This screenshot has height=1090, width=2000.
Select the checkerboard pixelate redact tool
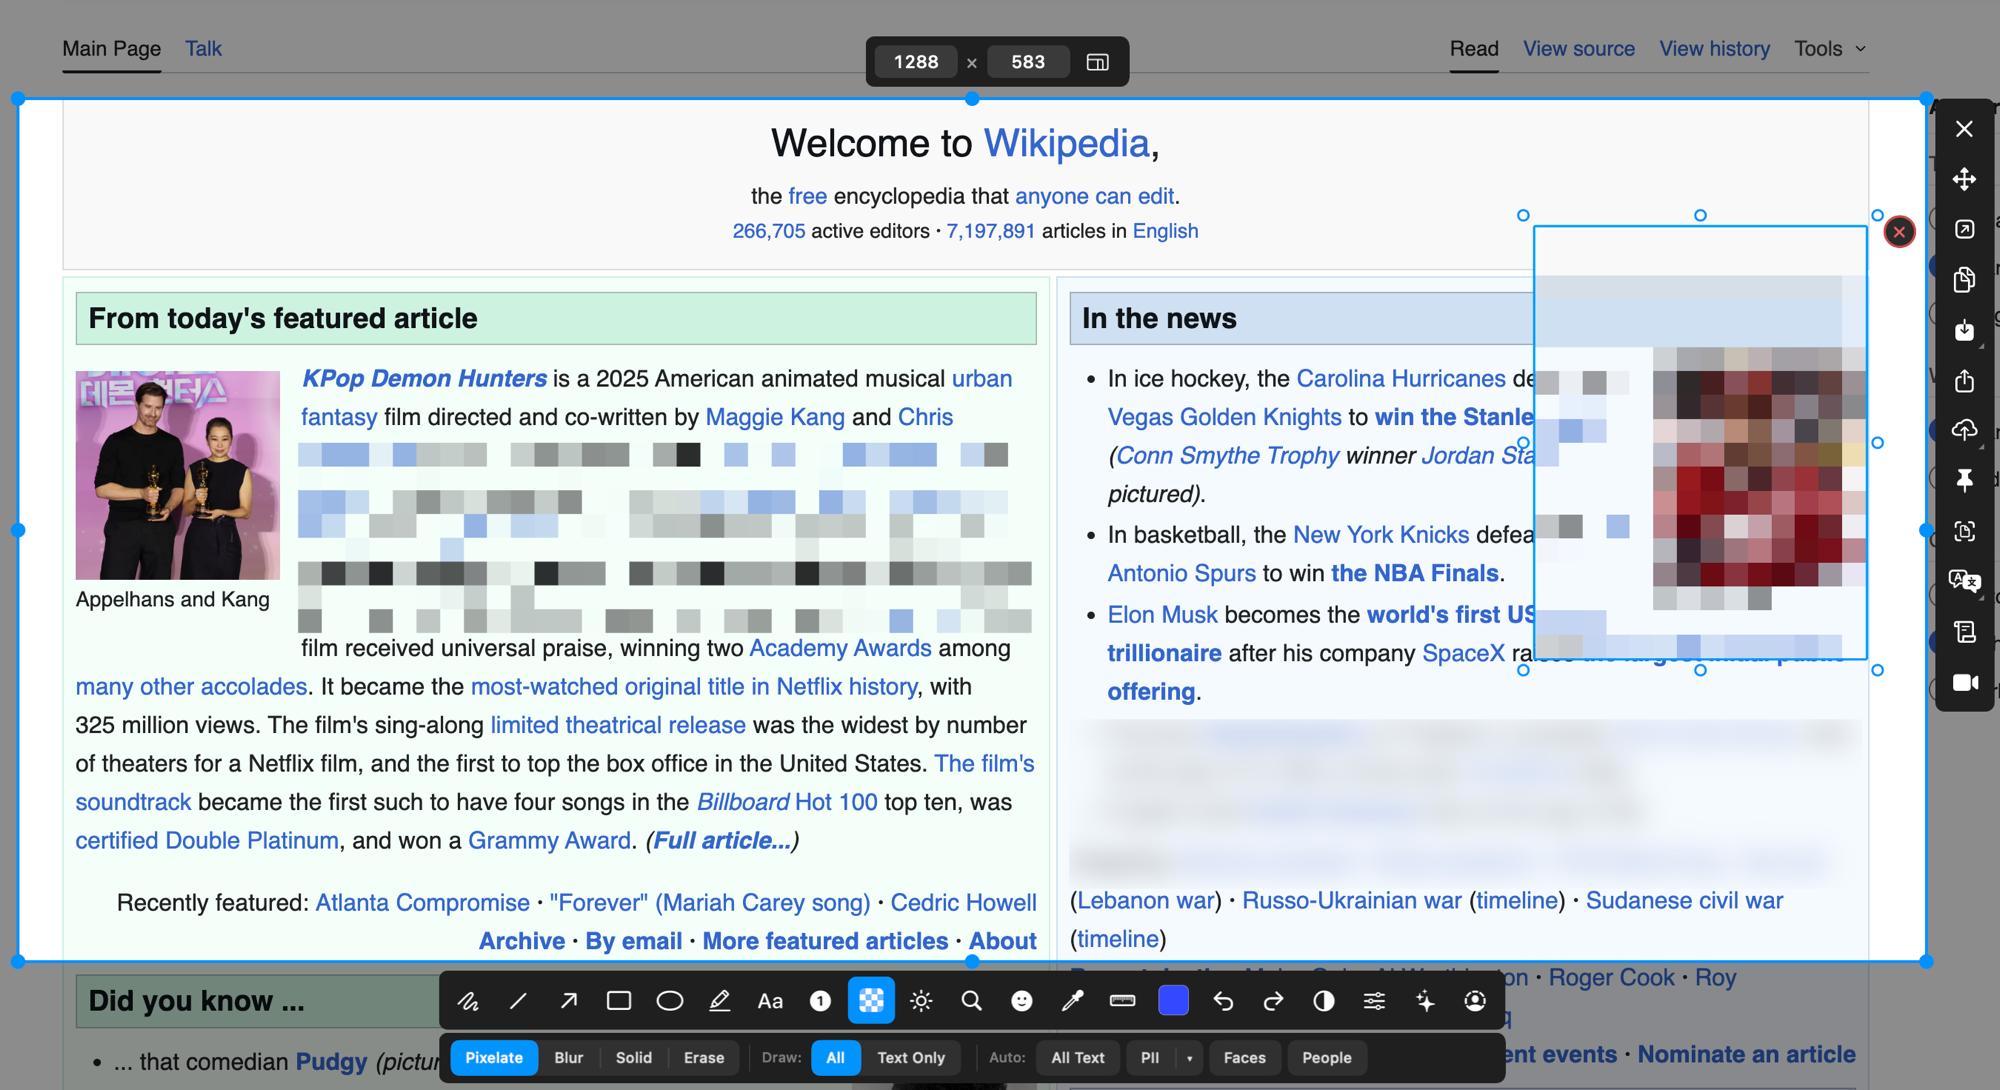click(x=871, y=1001)
